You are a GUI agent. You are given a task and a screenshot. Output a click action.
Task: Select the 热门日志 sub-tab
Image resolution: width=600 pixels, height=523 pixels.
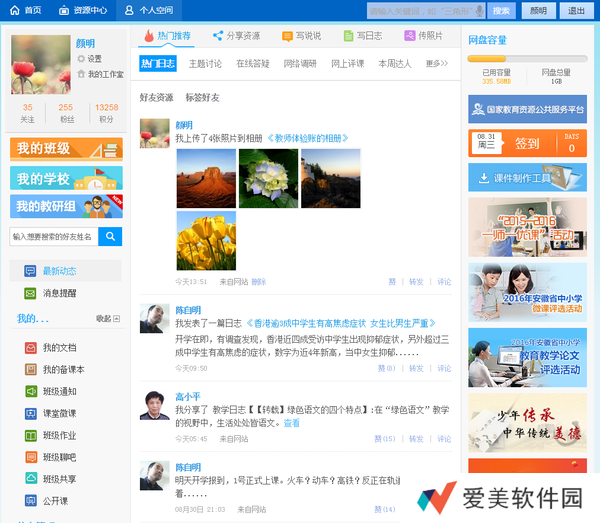[x=158, y=63]
